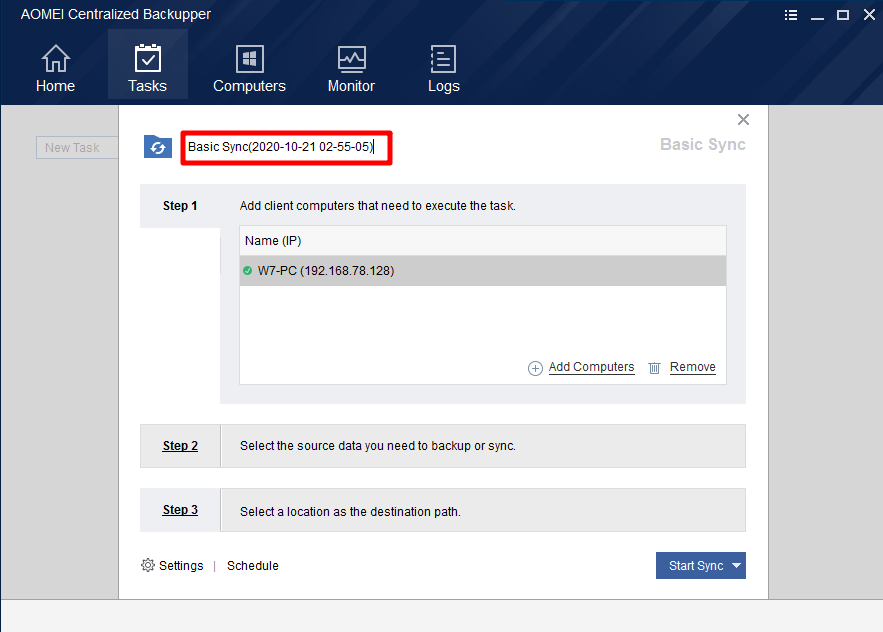
Task: Edit the task name field
Action: 286,148
